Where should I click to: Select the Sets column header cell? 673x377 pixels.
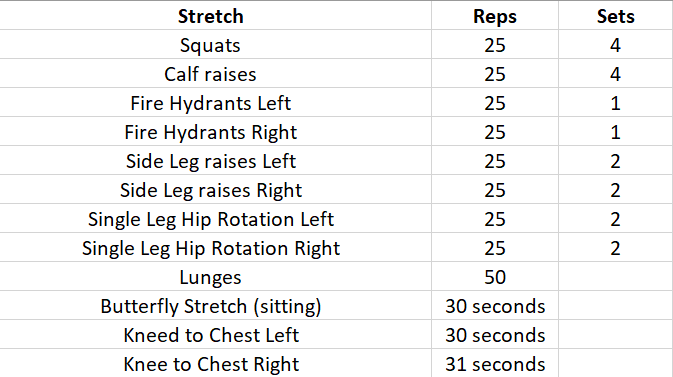coord(615,16)
